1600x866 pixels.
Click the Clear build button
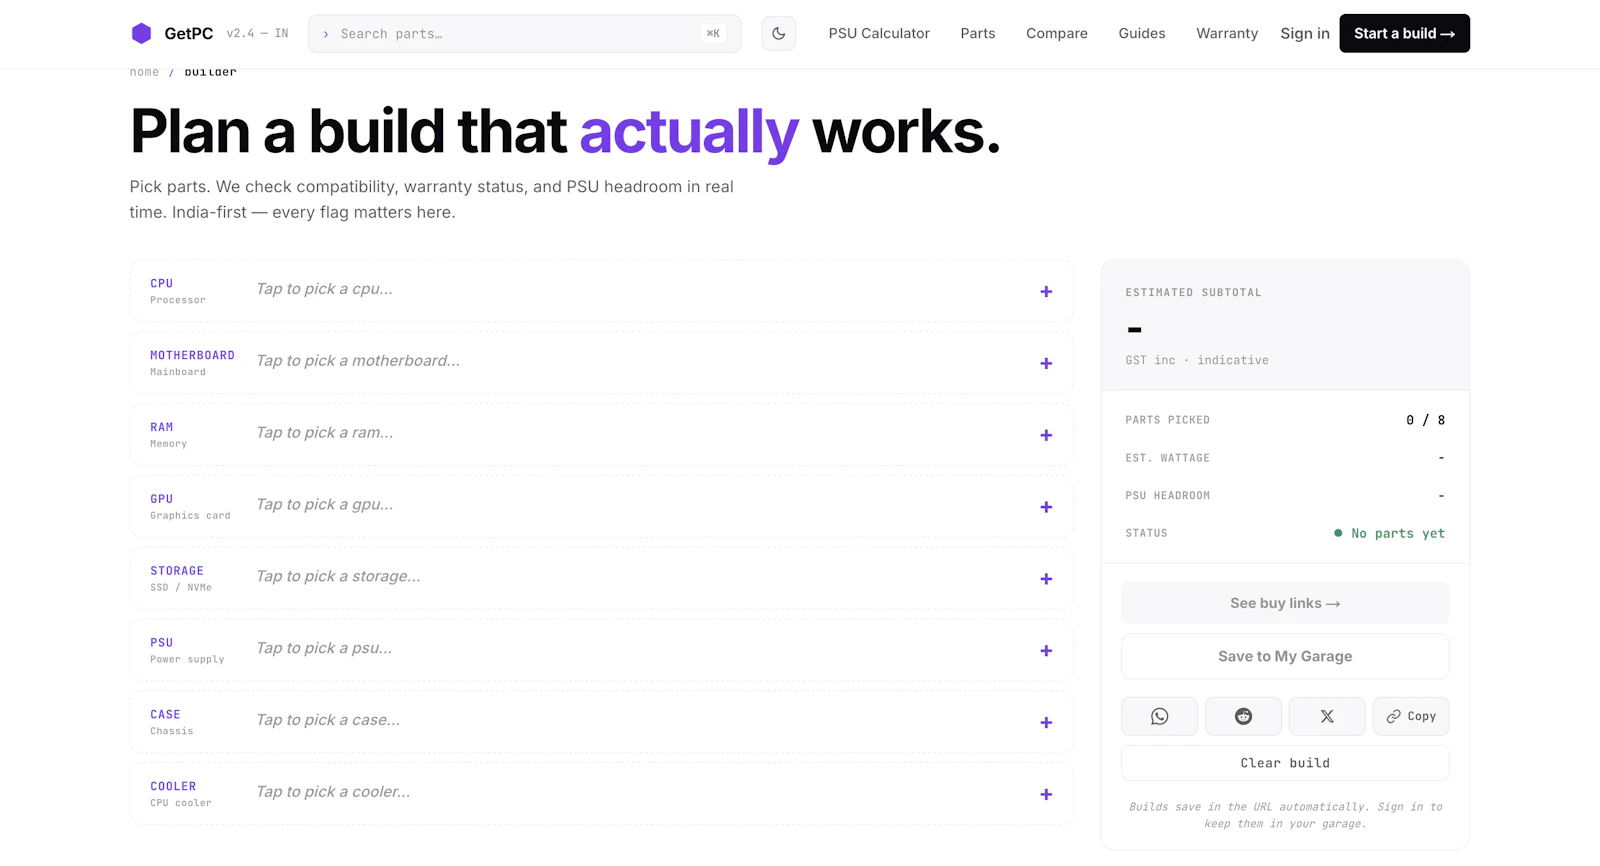(1285, 763)
